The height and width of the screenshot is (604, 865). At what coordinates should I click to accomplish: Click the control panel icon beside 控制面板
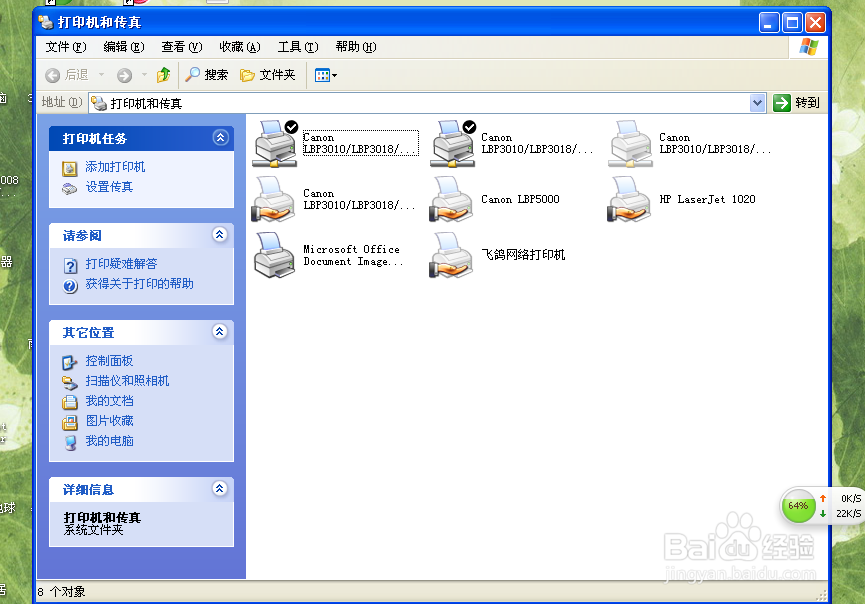point(70,362)
